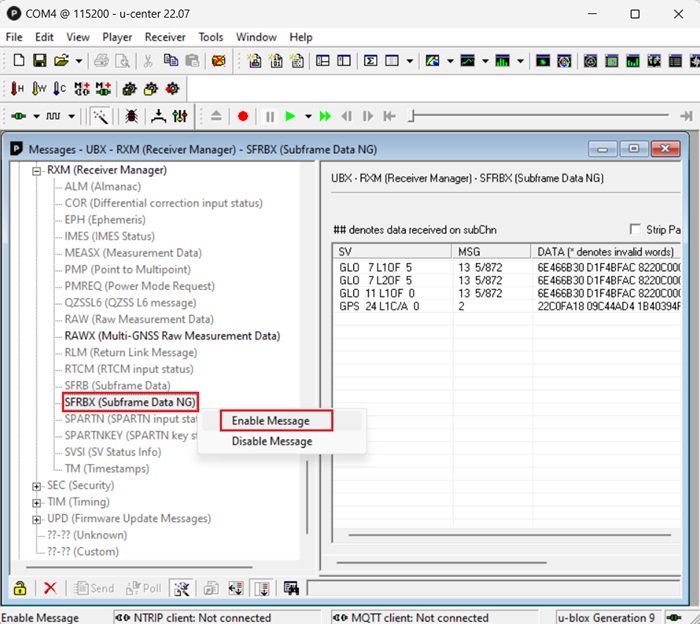
Task: Choose Enable Message in context menu
Action: tap(270, 421)
